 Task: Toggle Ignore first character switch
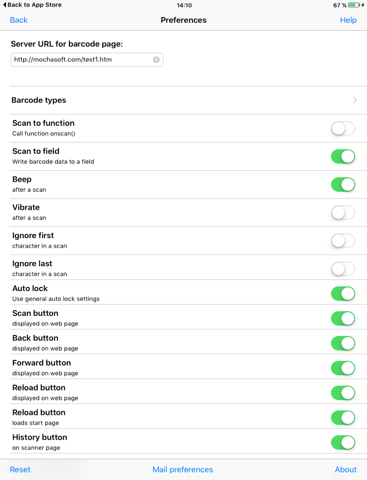[x=343, y=240]
